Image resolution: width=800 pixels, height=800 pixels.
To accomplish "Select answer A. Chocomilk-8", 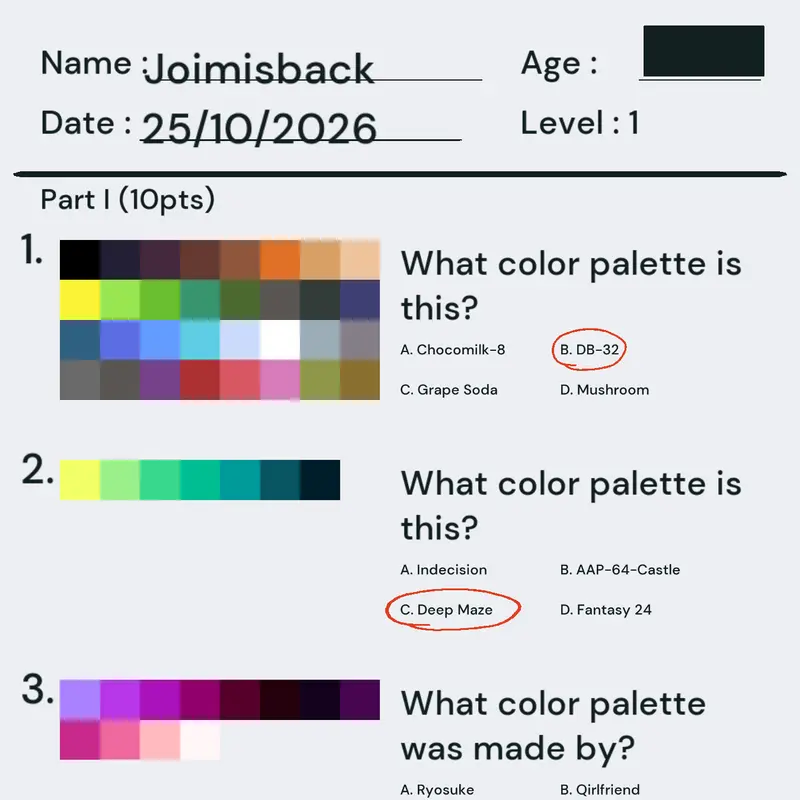I will click(x=453, y=349).
